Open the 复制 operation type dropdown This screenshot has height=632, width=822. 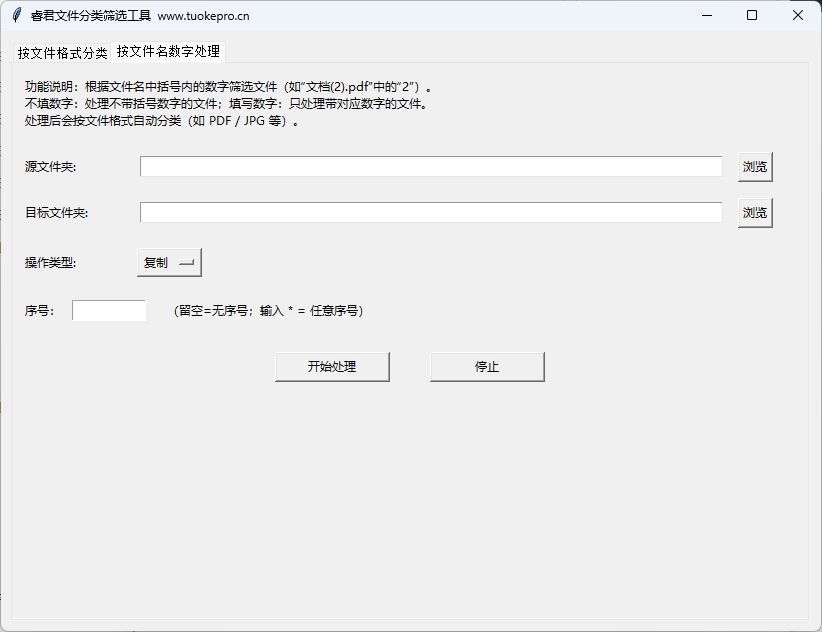click(x=167, y=261)
